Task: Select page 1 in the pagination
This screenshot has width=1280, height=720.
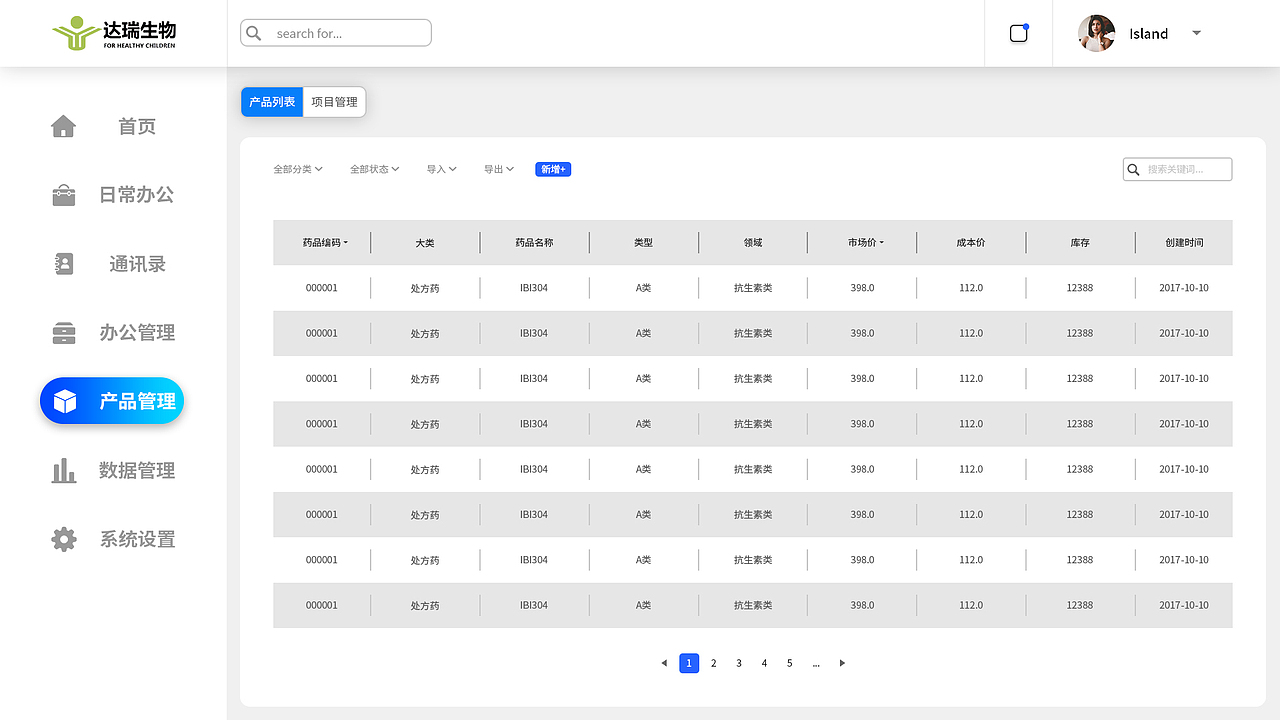Action: pos(689,663)
